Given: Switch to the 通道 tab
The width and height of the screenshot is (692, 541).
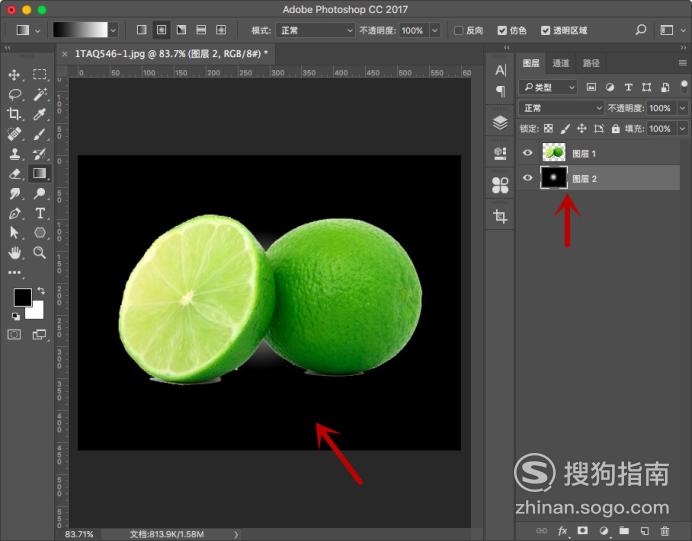Looking at the screenshot, I should [x=560, y=63].
